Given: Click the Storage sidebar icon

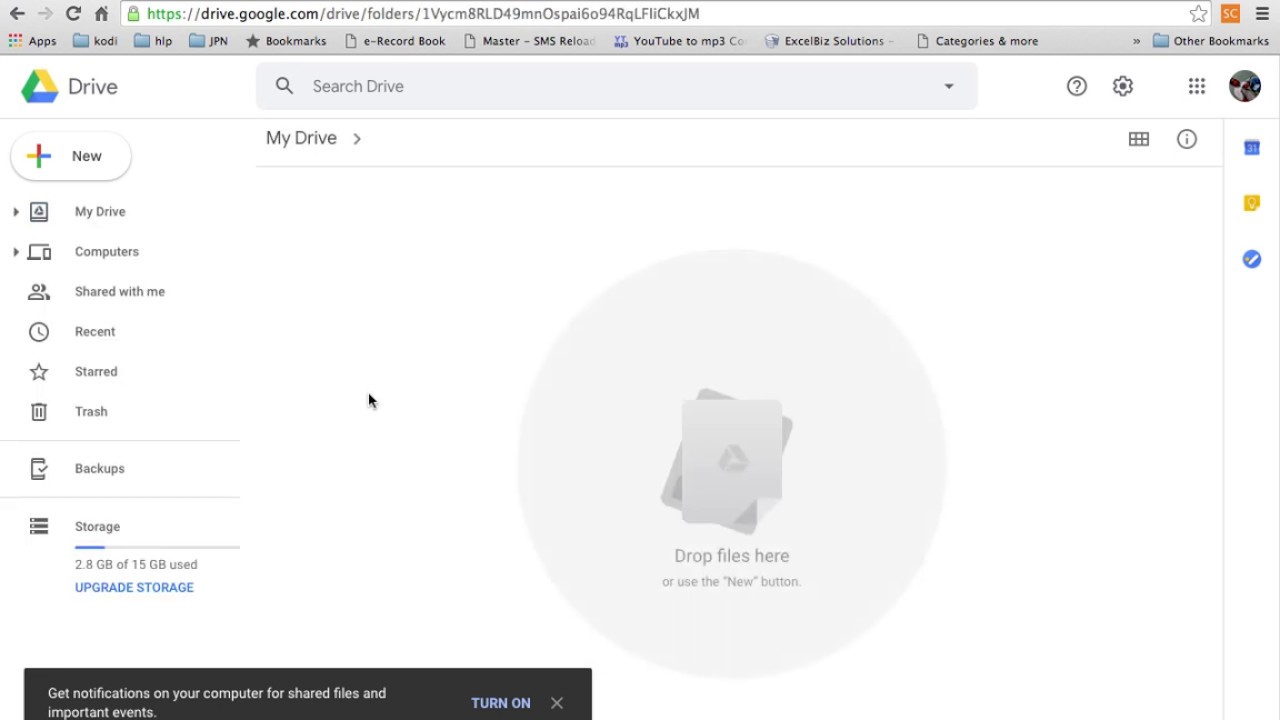Looking at the screenshot, I should tap(39, 526).
